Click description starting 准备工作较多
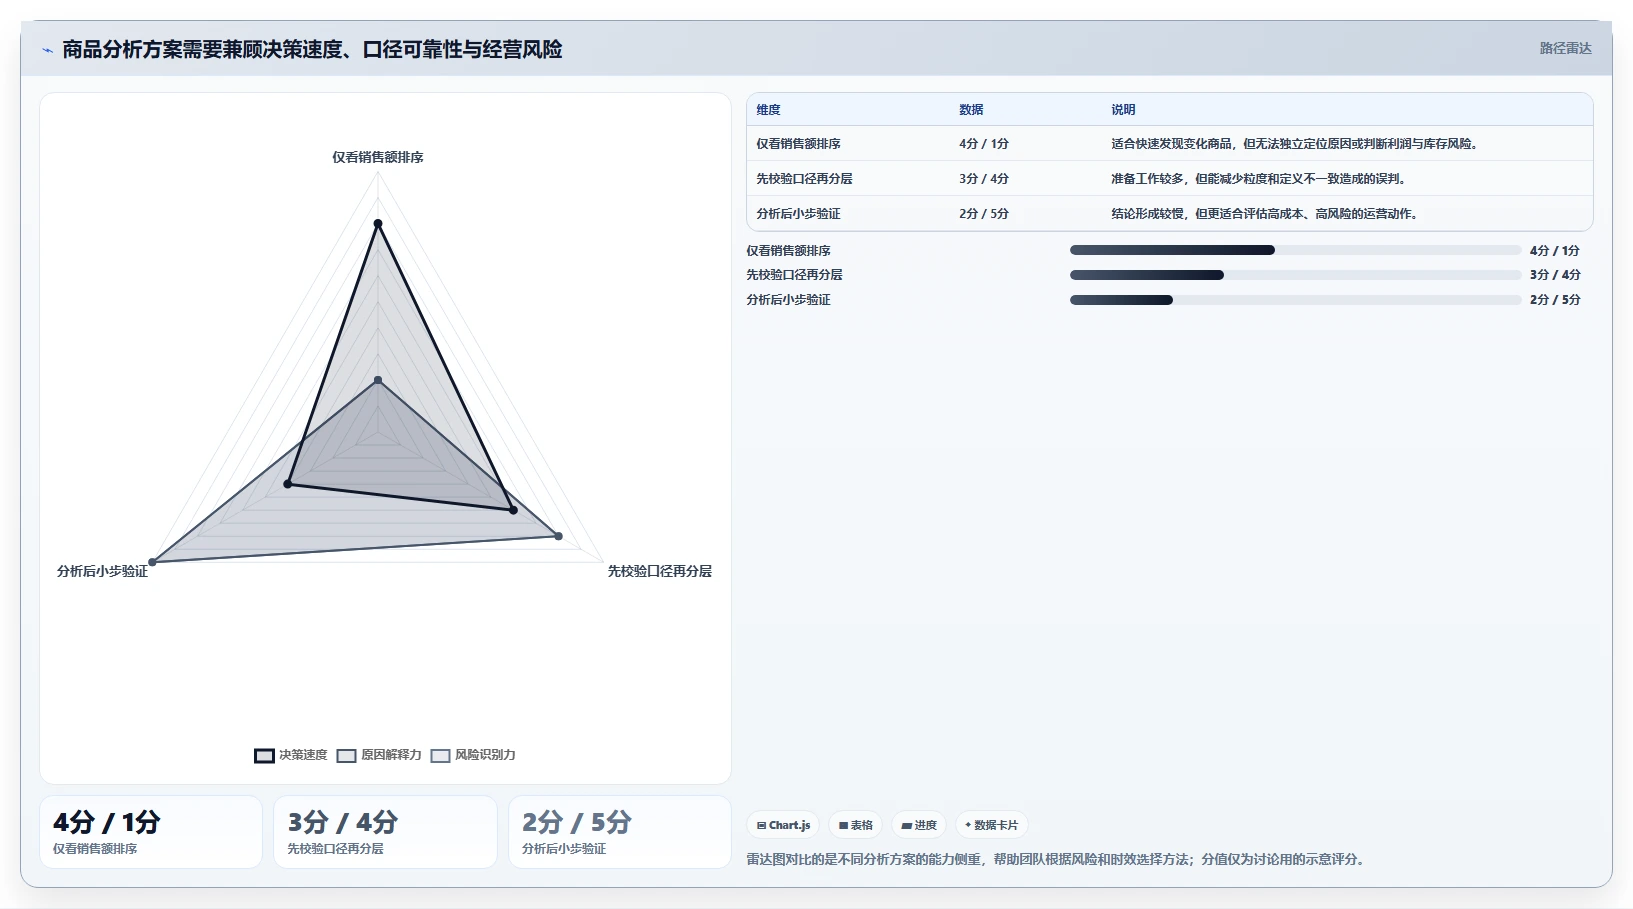 [1259, 179]
